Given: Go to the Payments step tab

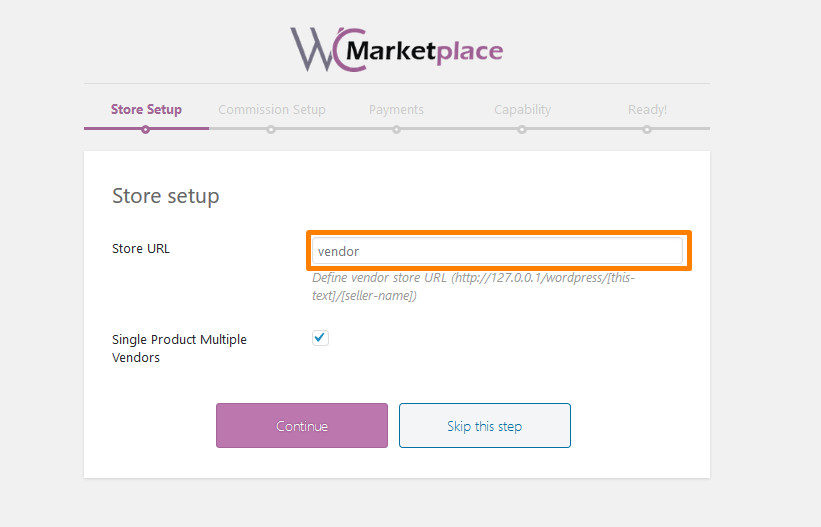Looking at the screenshot, I should [x=396, y=109].
